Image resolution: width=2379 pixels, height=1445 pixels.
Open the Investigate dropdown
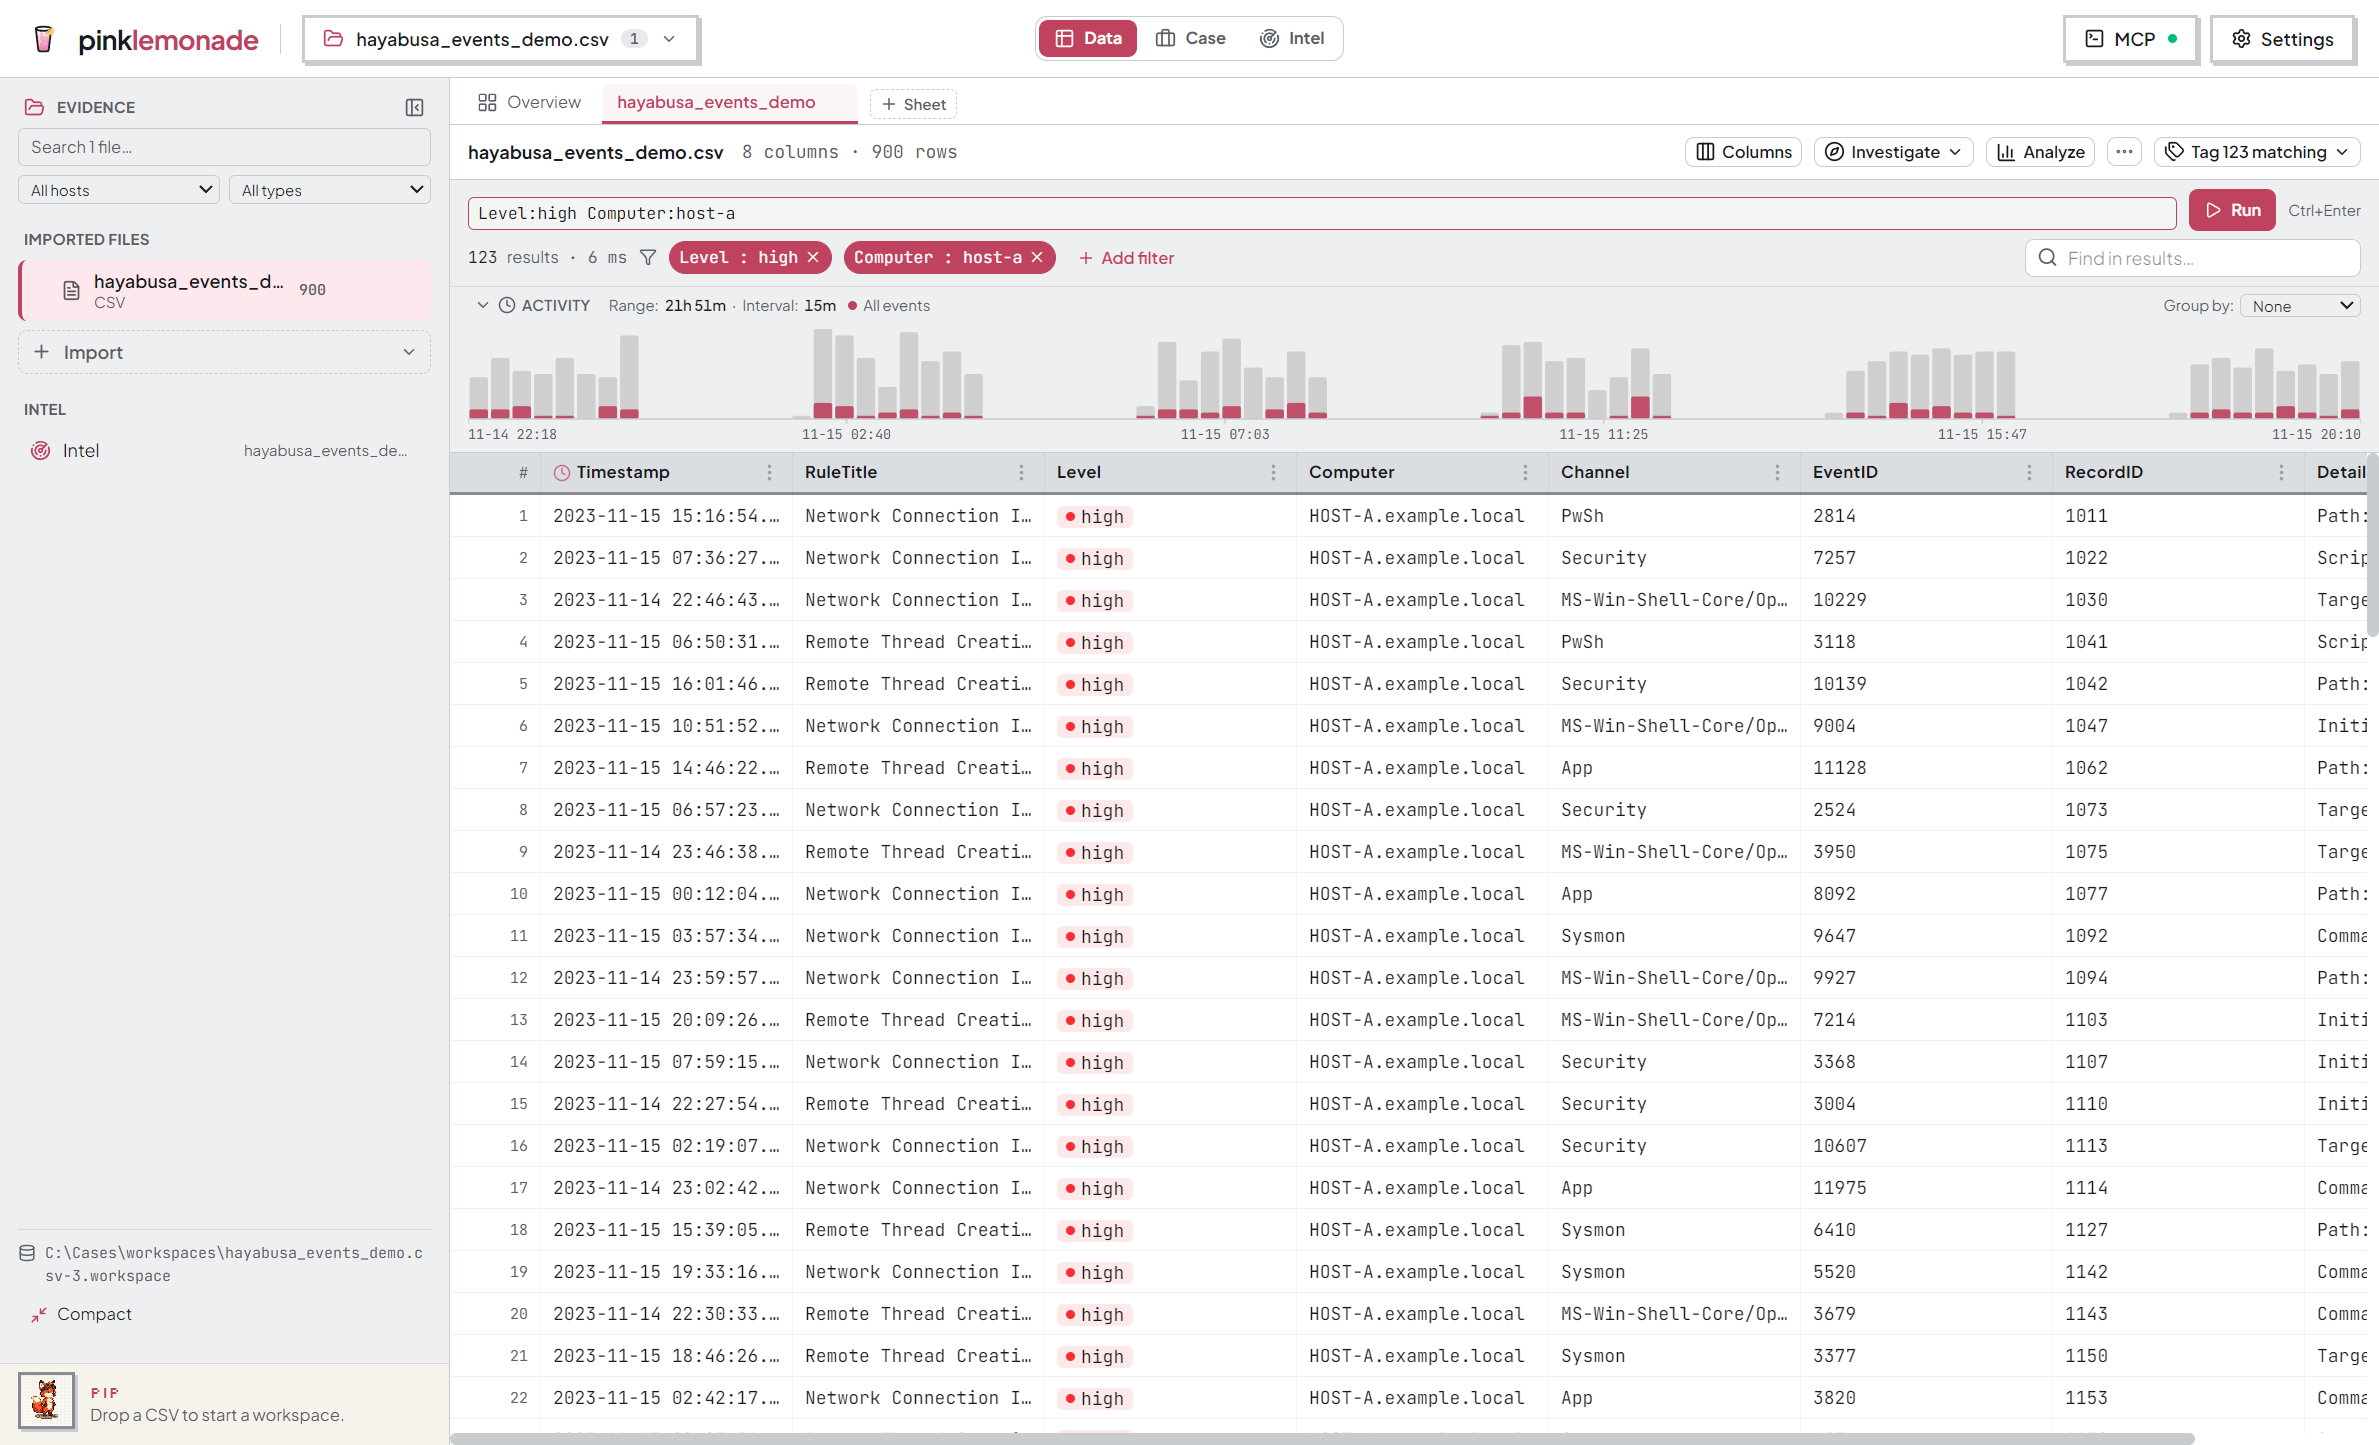click(x=1893, y=152)
